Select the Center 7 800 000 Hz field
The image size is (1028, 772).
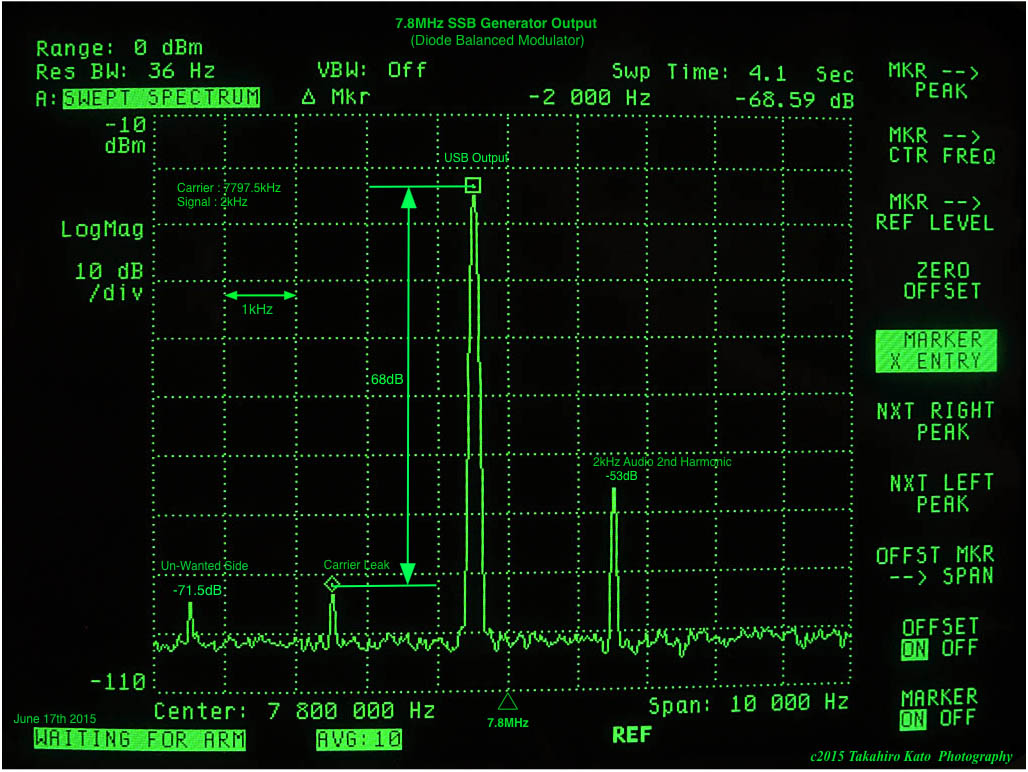293,710
